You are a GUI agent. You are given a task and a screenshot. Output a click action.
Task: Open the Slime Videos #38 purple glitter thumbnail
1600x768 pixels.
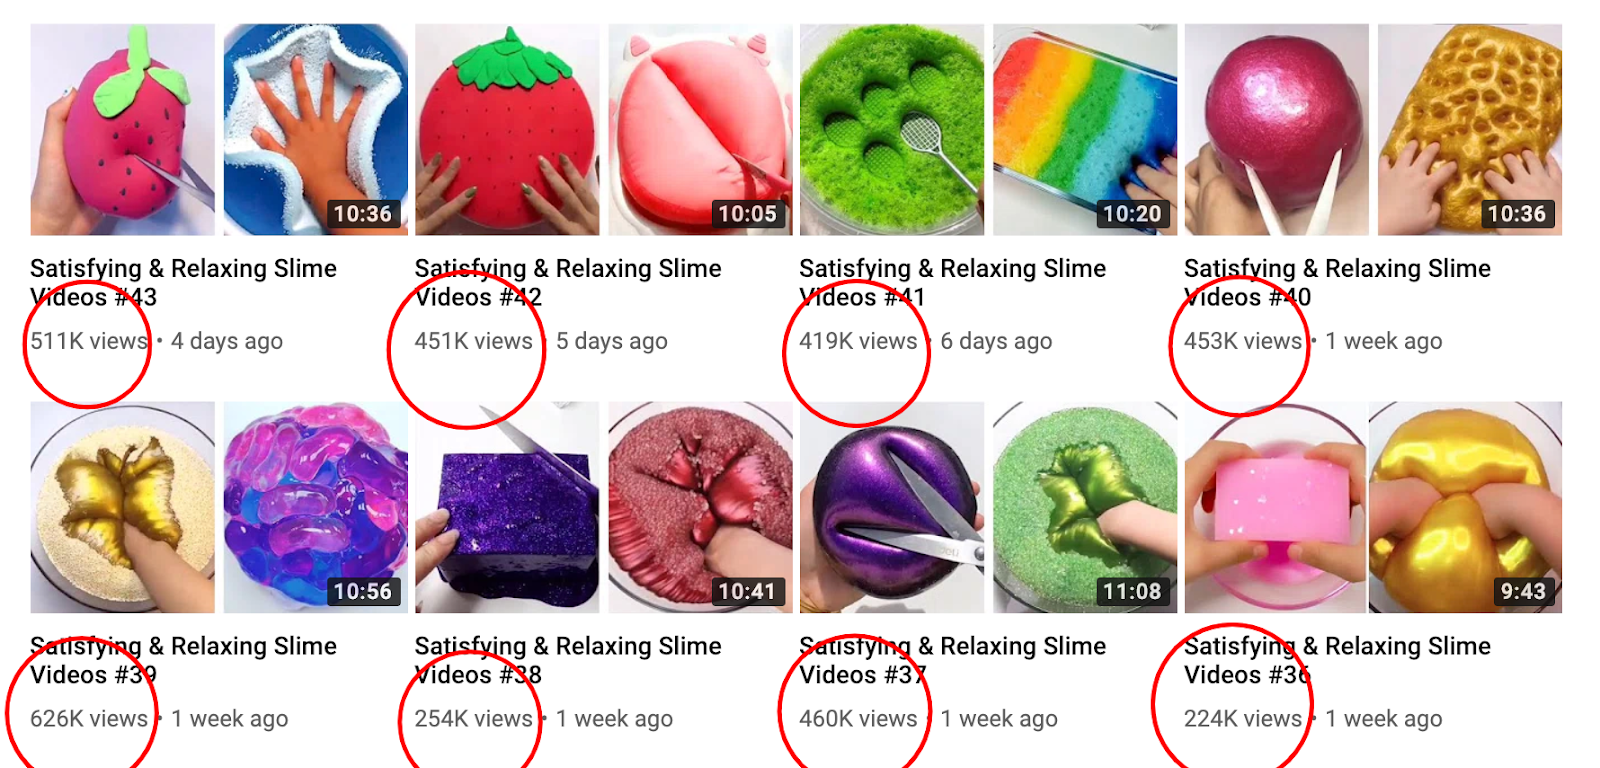pyautogui.click(x=604, y=508)
